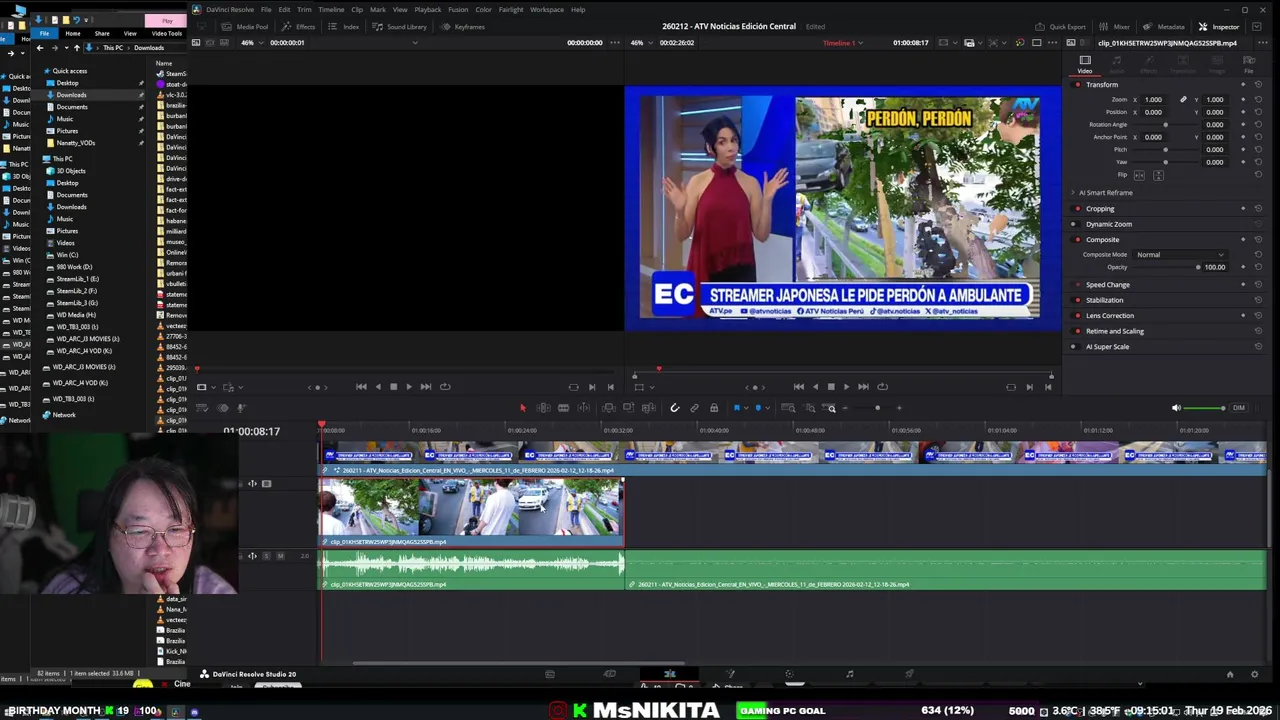
Task: Click the blue Marker icon in the timeline toolbar
Action: [x=758, y=408]
